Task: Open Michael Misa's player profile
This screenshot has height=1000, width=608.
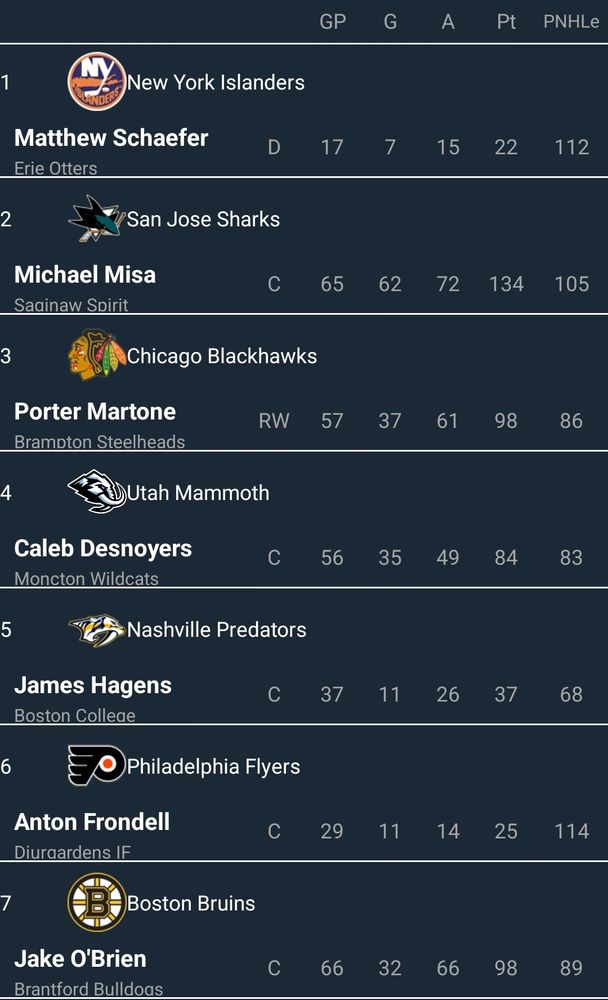Action: [x=85, y=275]
